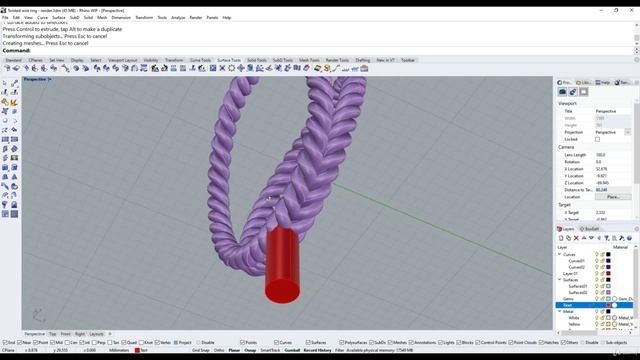Screen dimensions: 640x360
Task: Click the bottom-left grid icon in left sidebar
Action: point(5,214)
